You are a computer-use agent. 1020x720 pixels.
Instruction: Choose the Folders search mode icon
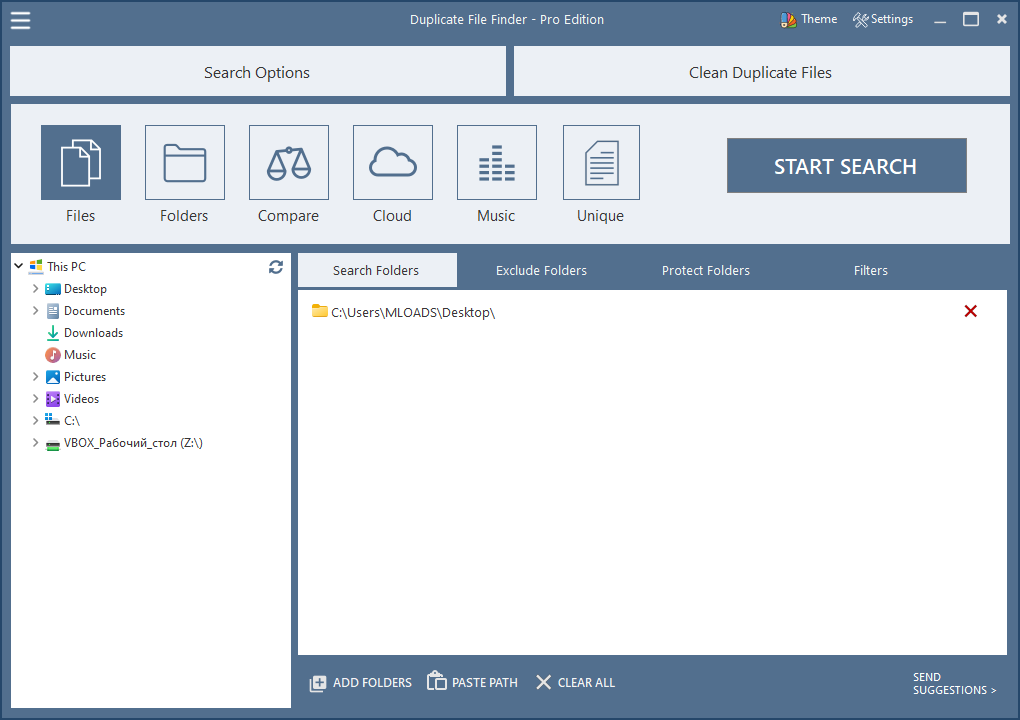click(x=185, y=163)
